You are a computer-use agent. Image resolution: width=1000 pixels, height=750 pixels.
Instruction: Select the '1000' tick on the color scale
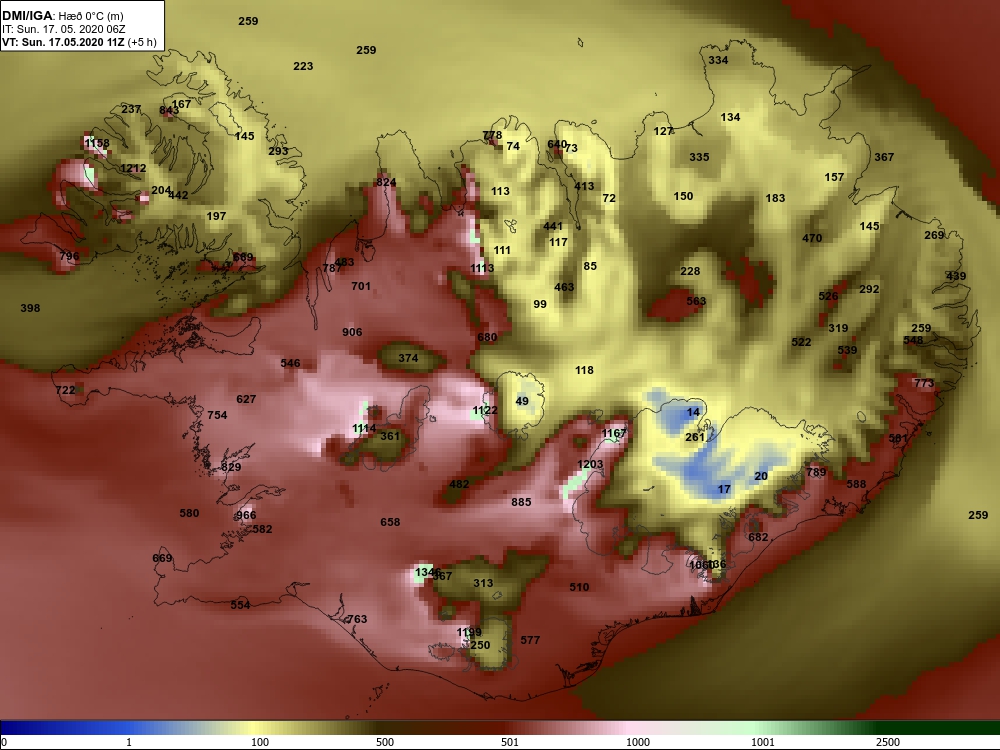click(637, 742)
